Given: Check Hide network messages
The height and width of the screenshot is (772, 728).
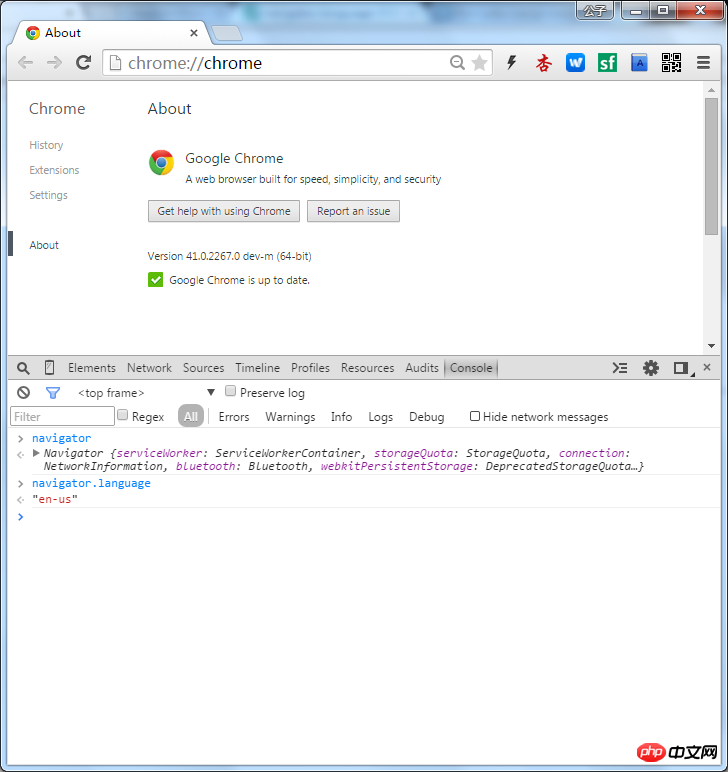Looking at the screenshot, I should tap(475, 416).
